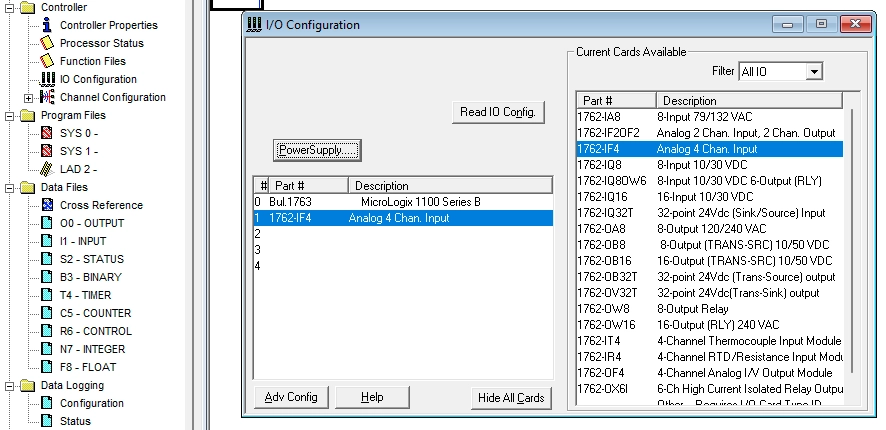Click the Read IO Config. button
The width and height of the screenshot is (886, 430).
[x=498, y=112]
